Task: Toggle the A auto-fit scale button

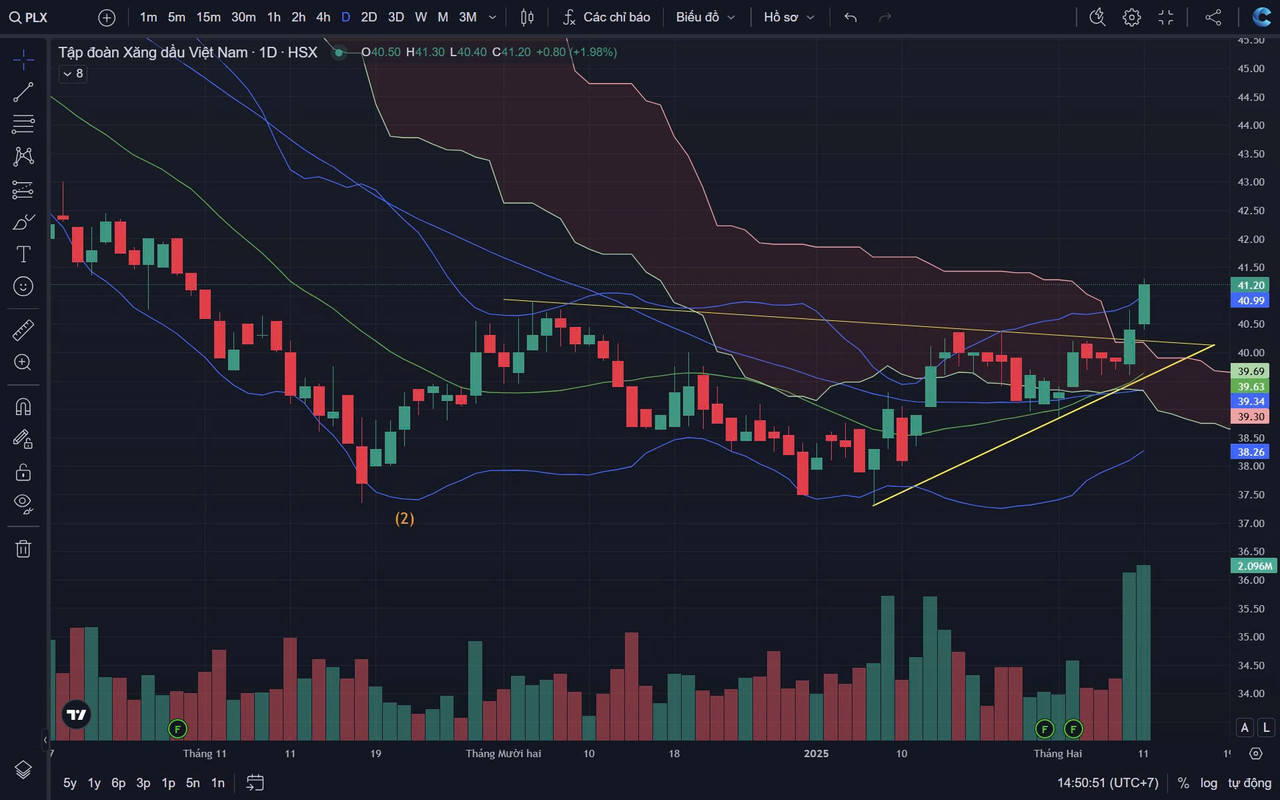Action: pyautogui.click(x=1245, y=727)
